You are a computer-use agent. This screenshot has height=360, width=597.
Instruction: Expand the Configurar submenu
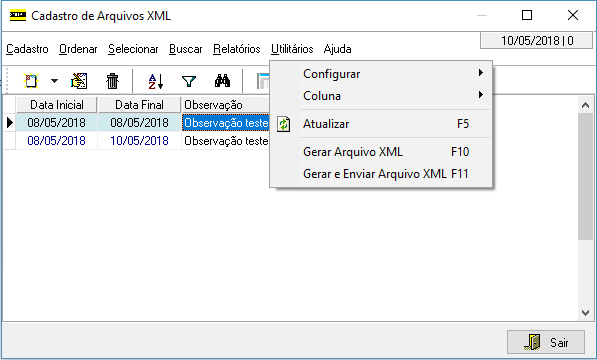click(381, 73)
